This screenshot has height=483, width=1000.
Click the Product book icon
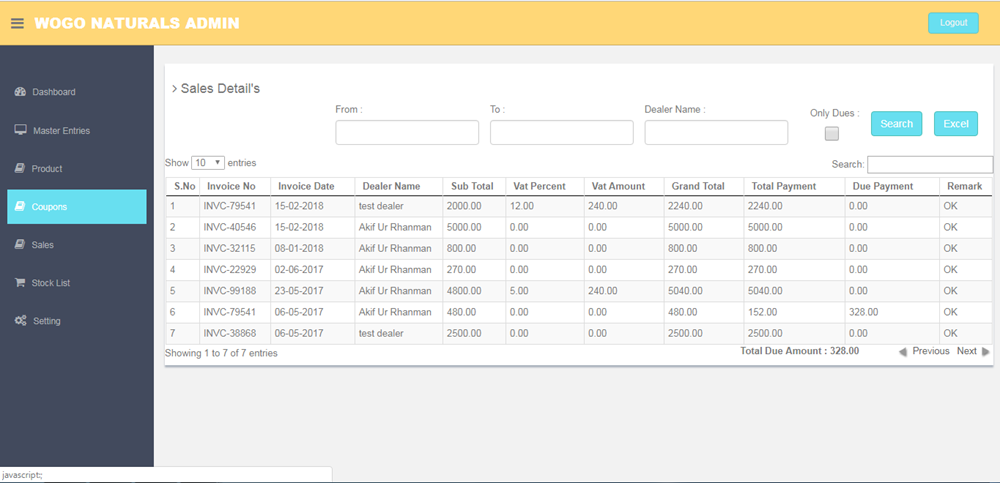point(20,168)
